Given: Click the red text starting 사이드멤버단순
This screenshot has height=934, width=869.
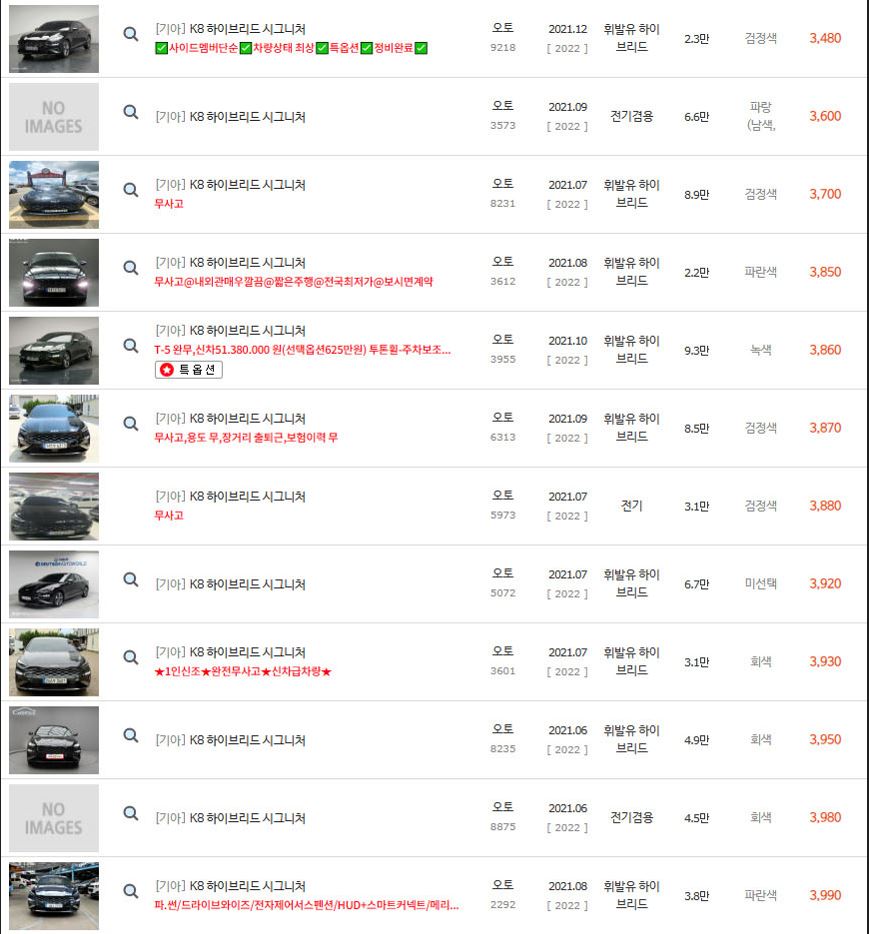Looking at the screenshot, I should 291,48.
